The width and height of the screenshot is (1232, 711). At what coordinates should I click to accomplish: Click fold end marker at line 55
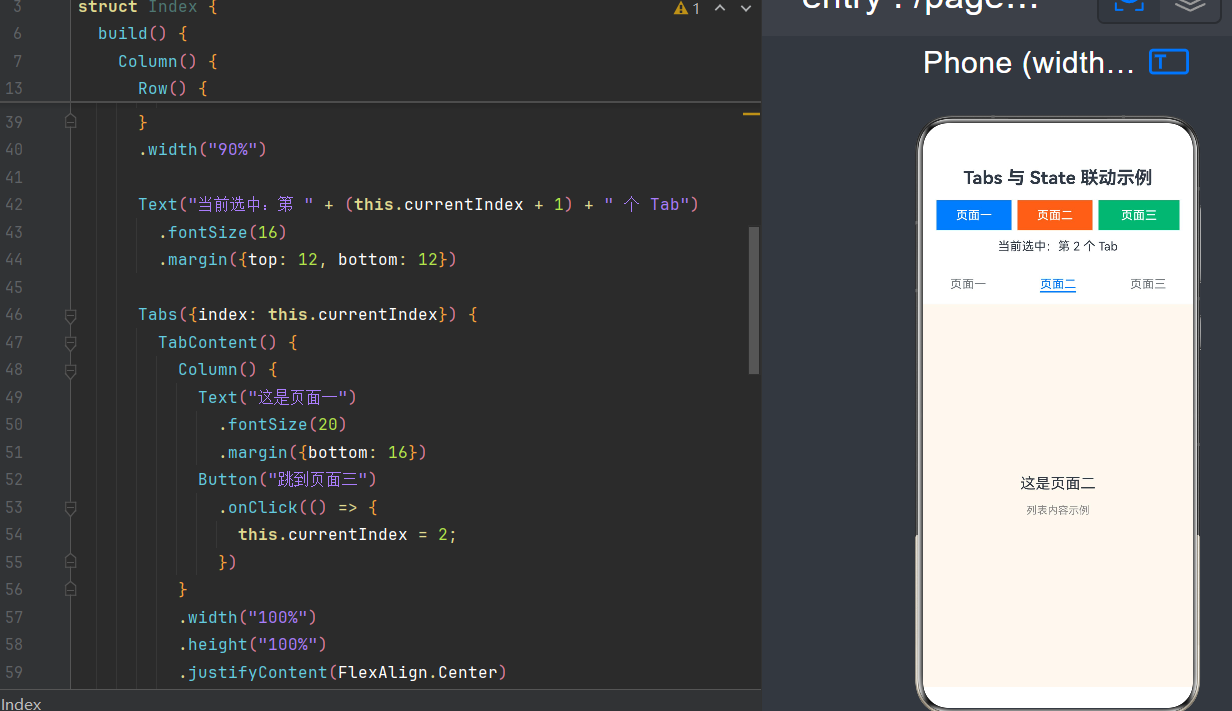pos(70,562)
